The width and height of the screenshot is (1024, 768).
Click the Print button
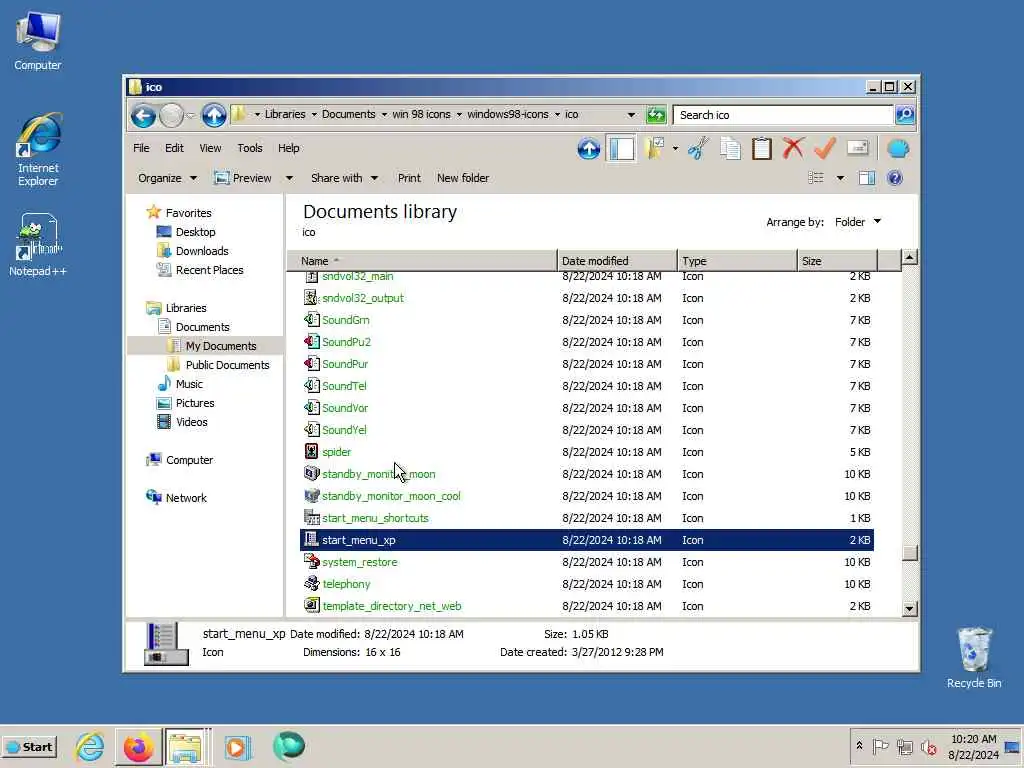click(409, 178)
